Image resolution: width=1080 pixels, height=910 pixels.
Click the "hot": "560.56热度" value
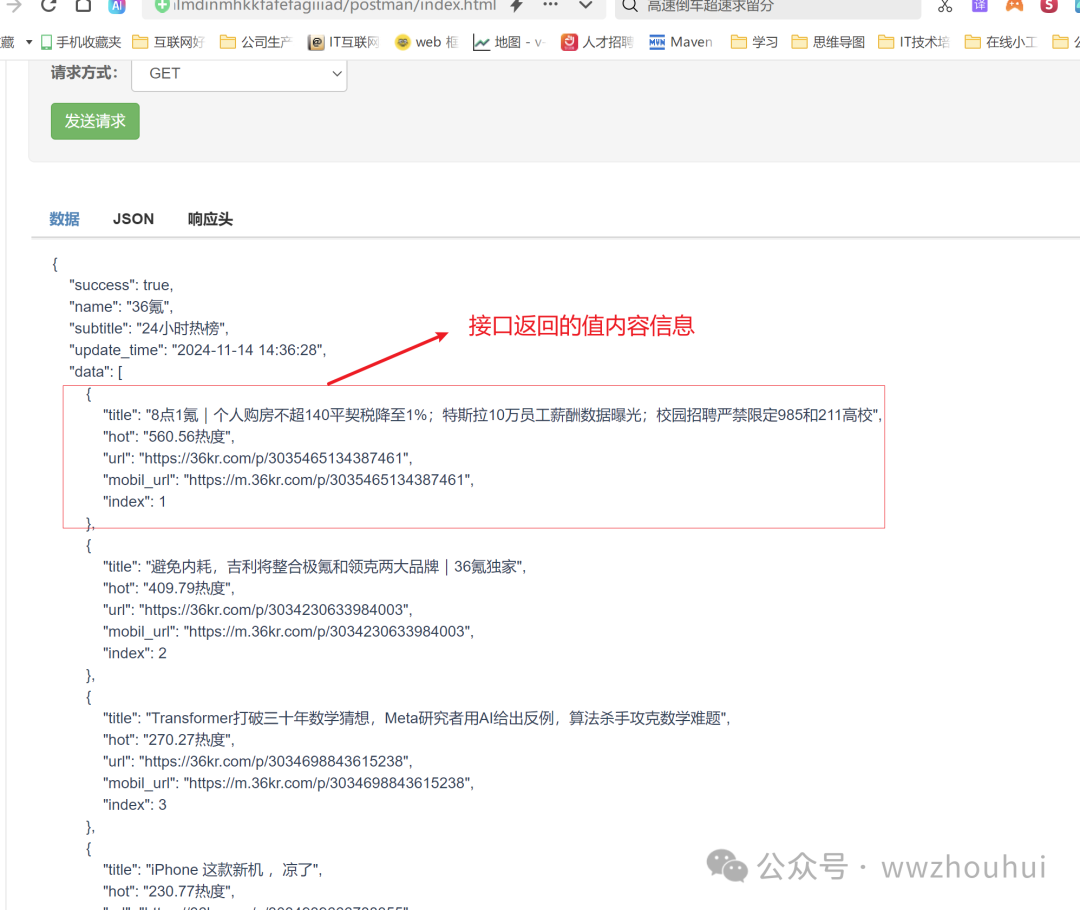tap(169, 437)
